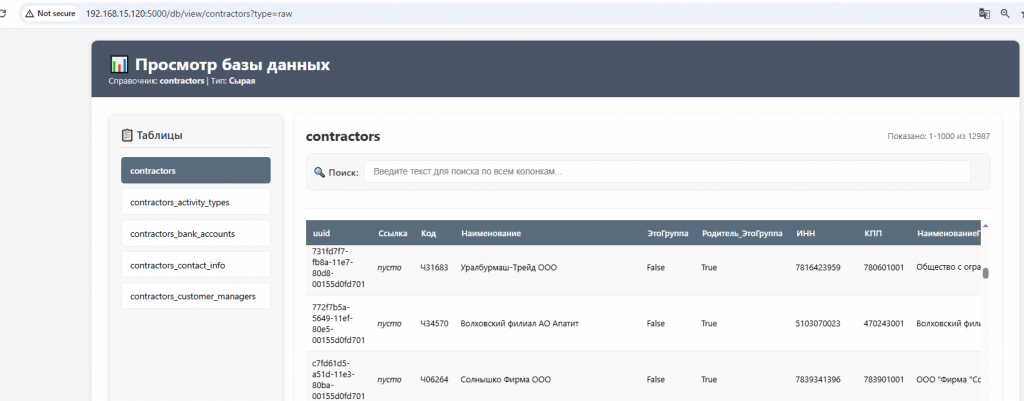Image resolution: width=1024 pixels, height=401 pixels.
Task: Open the contractors_activity_types table
Action: point(196,202)
